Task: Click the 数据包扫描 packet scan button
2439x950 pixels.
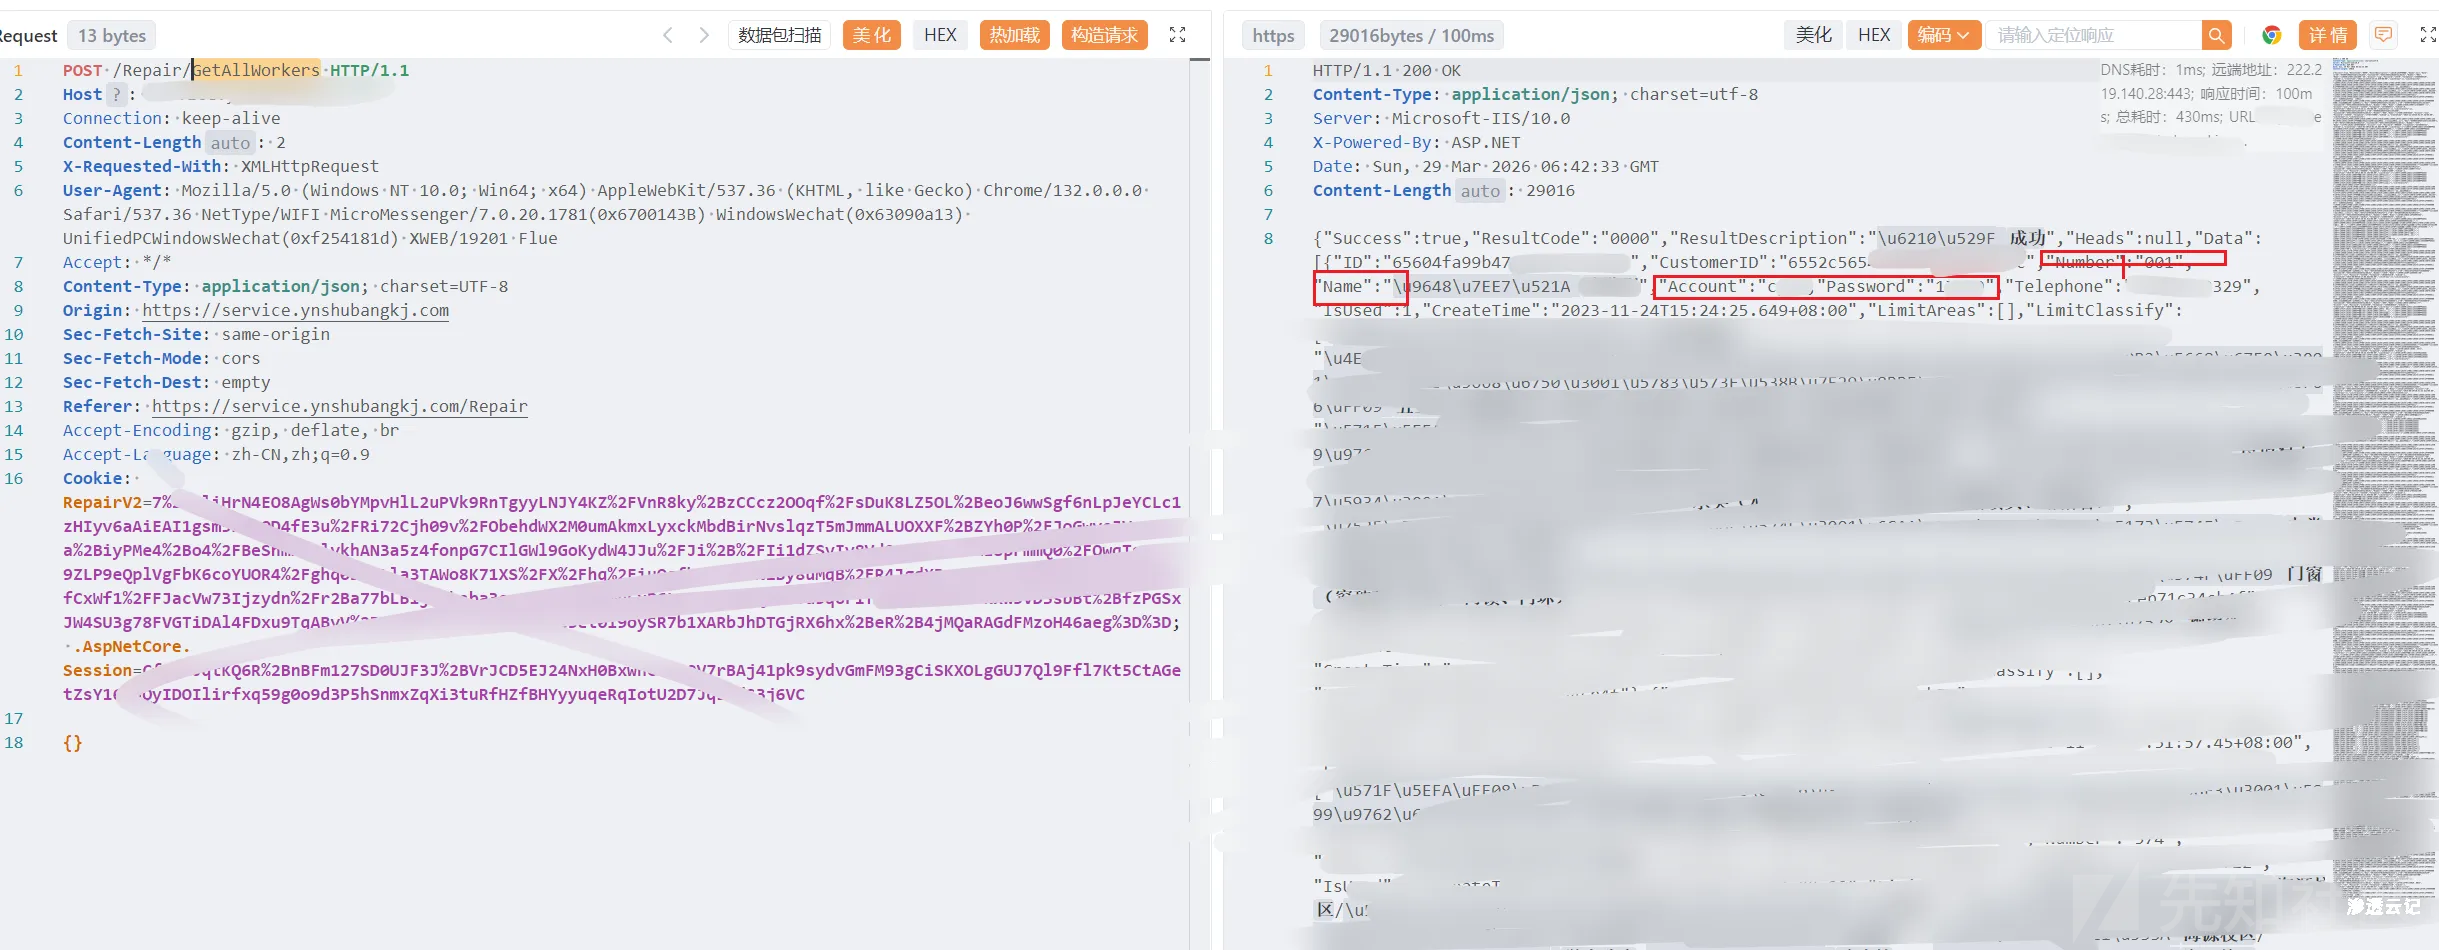Action: point(779,35)
